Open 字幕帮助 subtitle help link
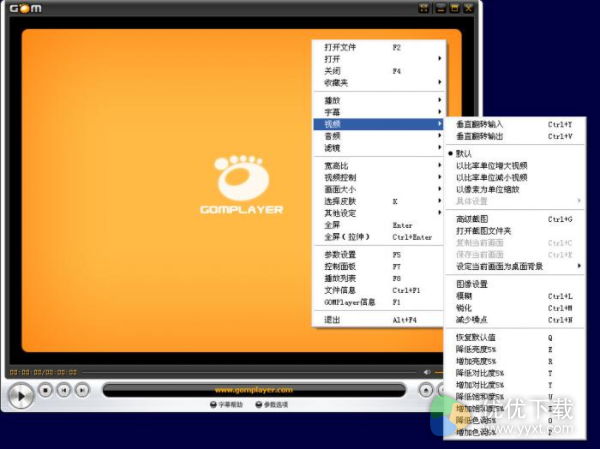The width and height of the screenshot is (600, 450). pos(227,404)
